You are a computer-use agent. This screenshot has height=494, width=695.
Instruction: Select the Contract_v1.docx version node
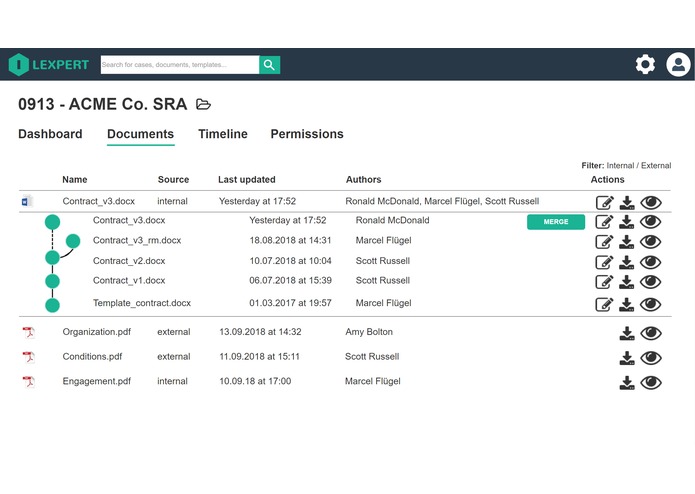pyautogui.click(x=52, y=281)
